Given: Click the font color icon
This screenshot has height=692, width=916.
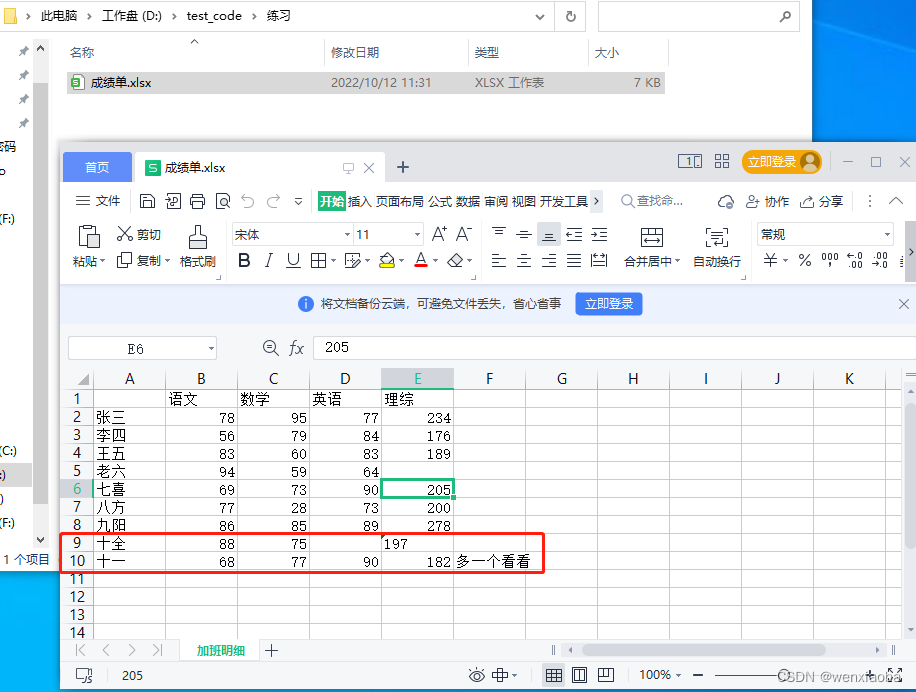Looking at the screenshot, I should (422, 259).
